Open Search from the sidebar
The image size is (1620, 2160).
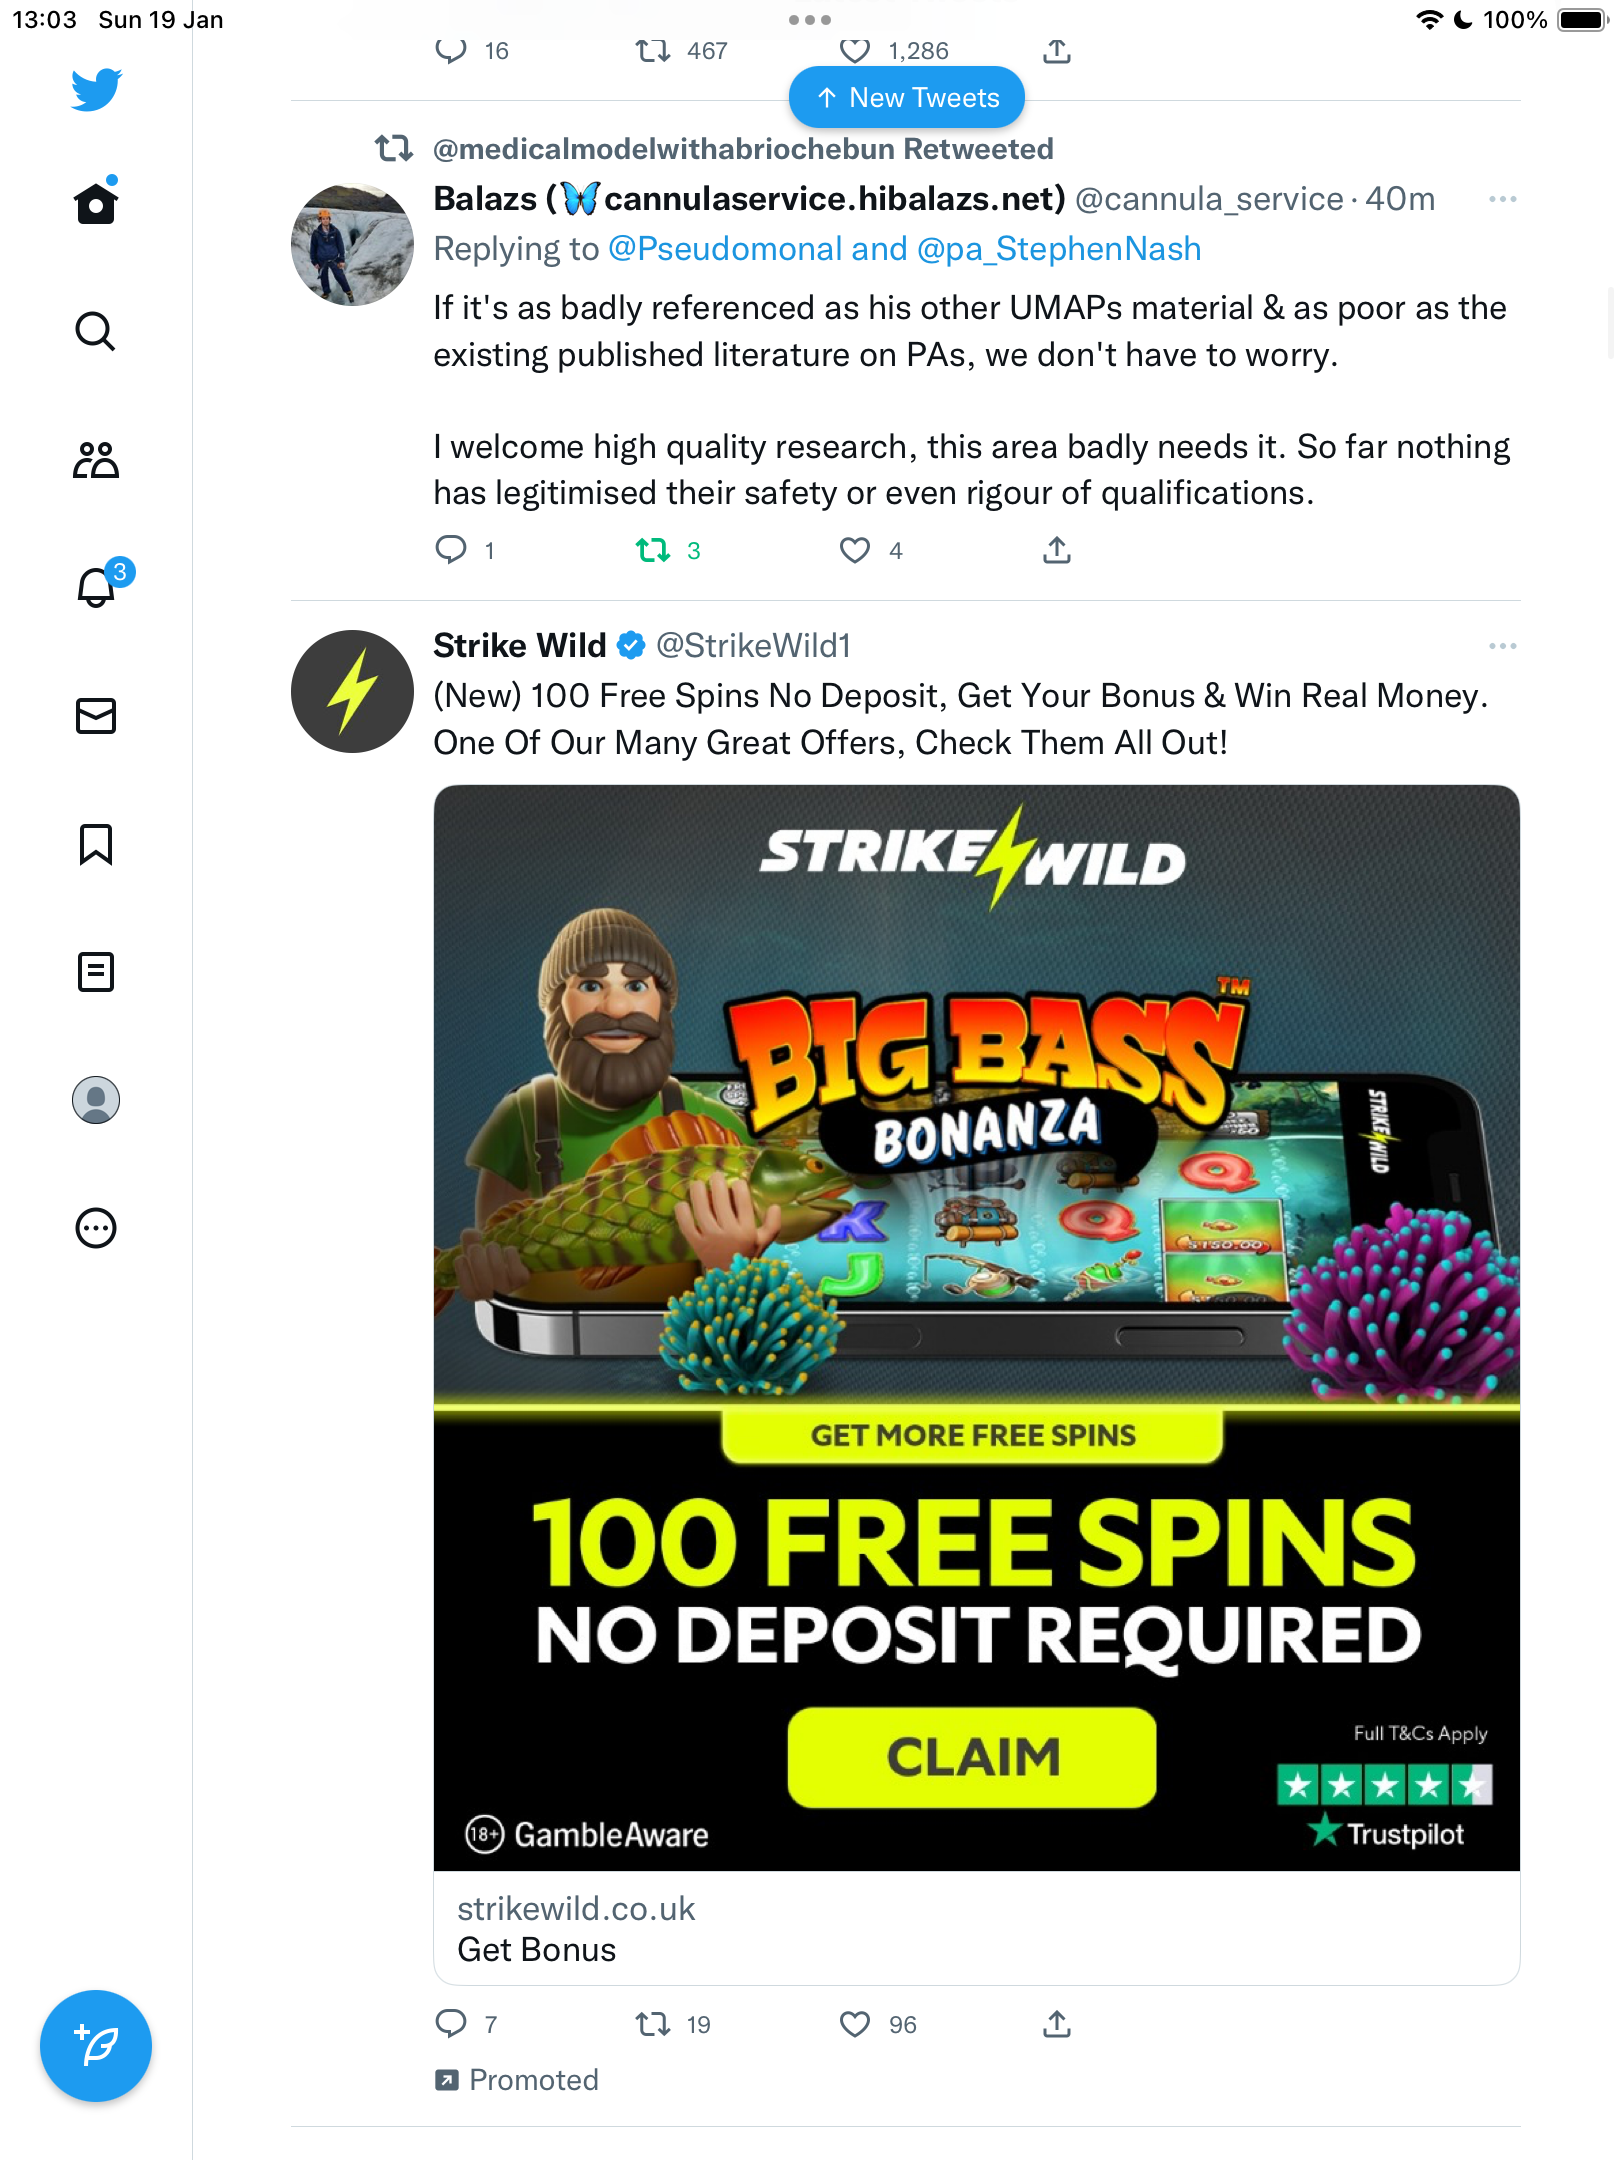(96, 331)
